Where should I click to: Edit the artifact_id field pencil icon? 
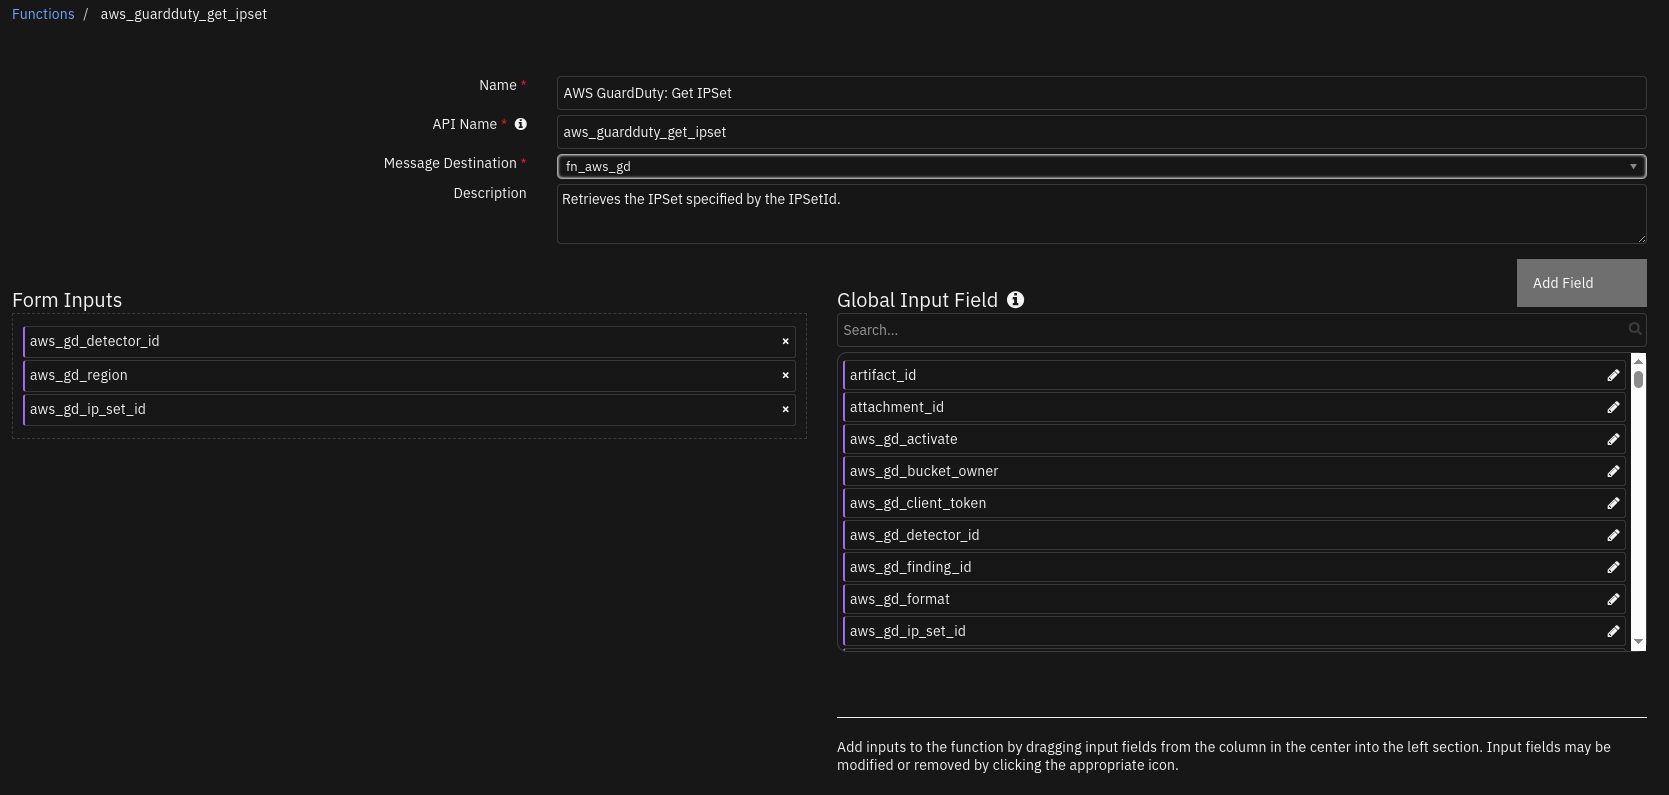click(x=1613, y=375)
